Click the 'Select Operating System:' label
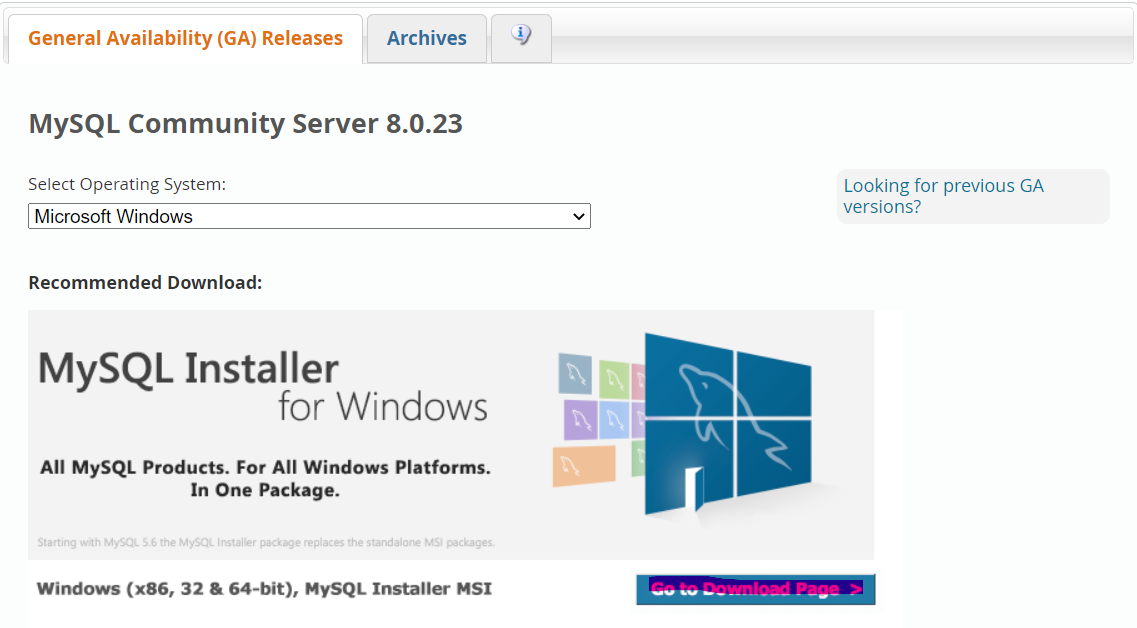This screenshot has width=1137, height=628. coord(127,184)
